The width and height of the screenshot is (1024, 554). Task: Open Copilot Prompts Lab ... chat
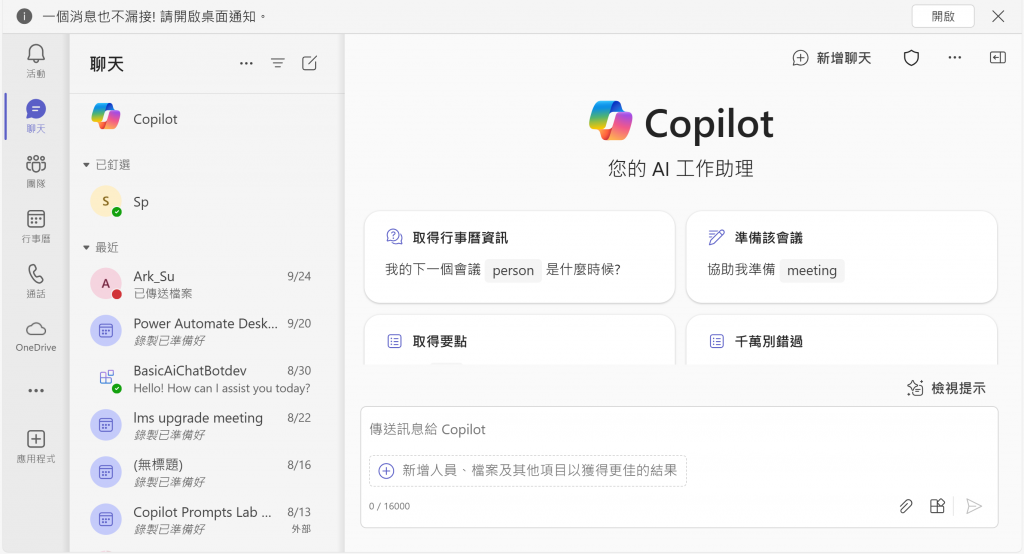pos(206,519)
